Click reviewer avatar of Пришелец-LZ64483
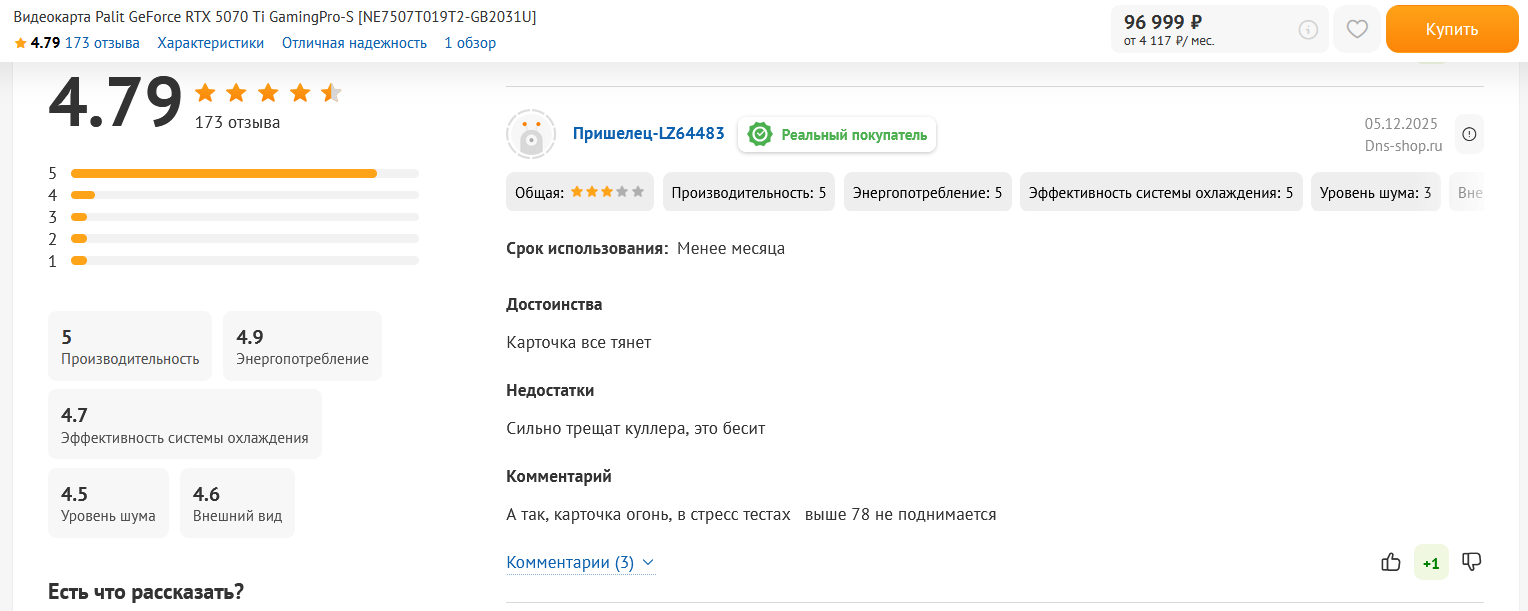This screenshot has width=1528, height=611. point(531,134)
